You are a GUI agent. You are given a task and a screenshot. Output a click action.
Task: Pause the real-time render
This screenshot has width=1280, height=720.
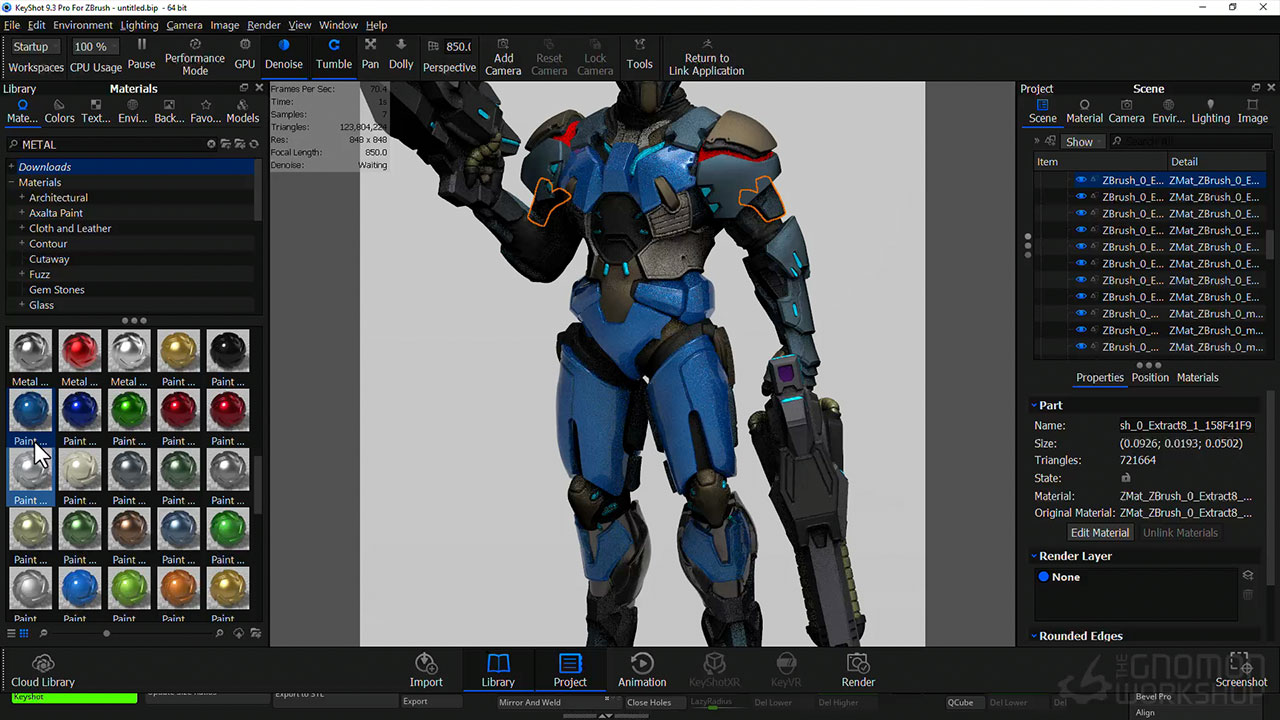pyautogui.click(x=141, y=54)
